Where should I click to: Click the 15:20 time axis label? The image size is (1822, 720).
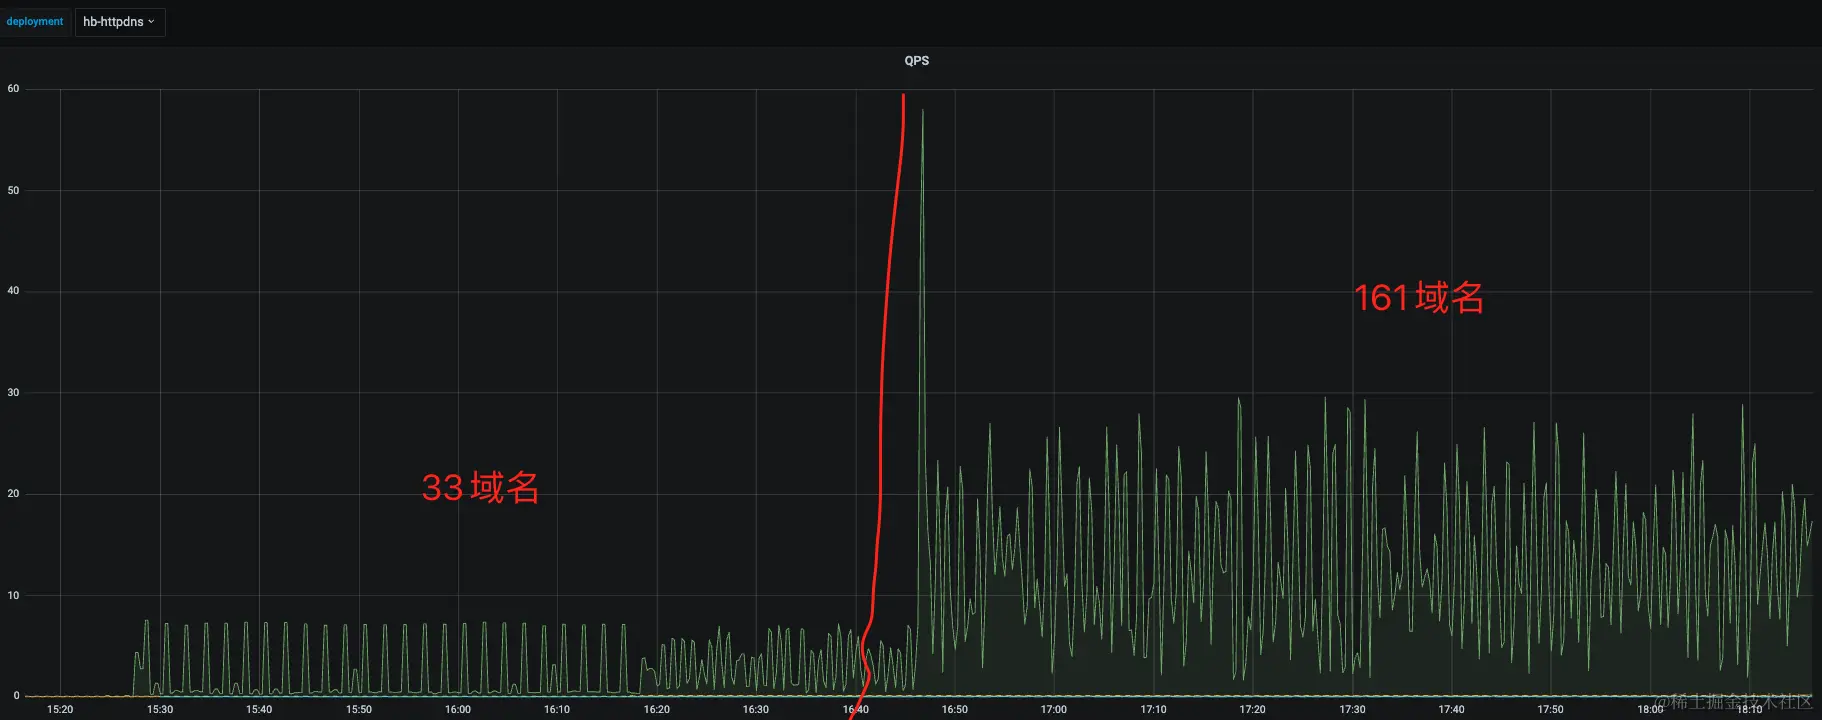60,709
